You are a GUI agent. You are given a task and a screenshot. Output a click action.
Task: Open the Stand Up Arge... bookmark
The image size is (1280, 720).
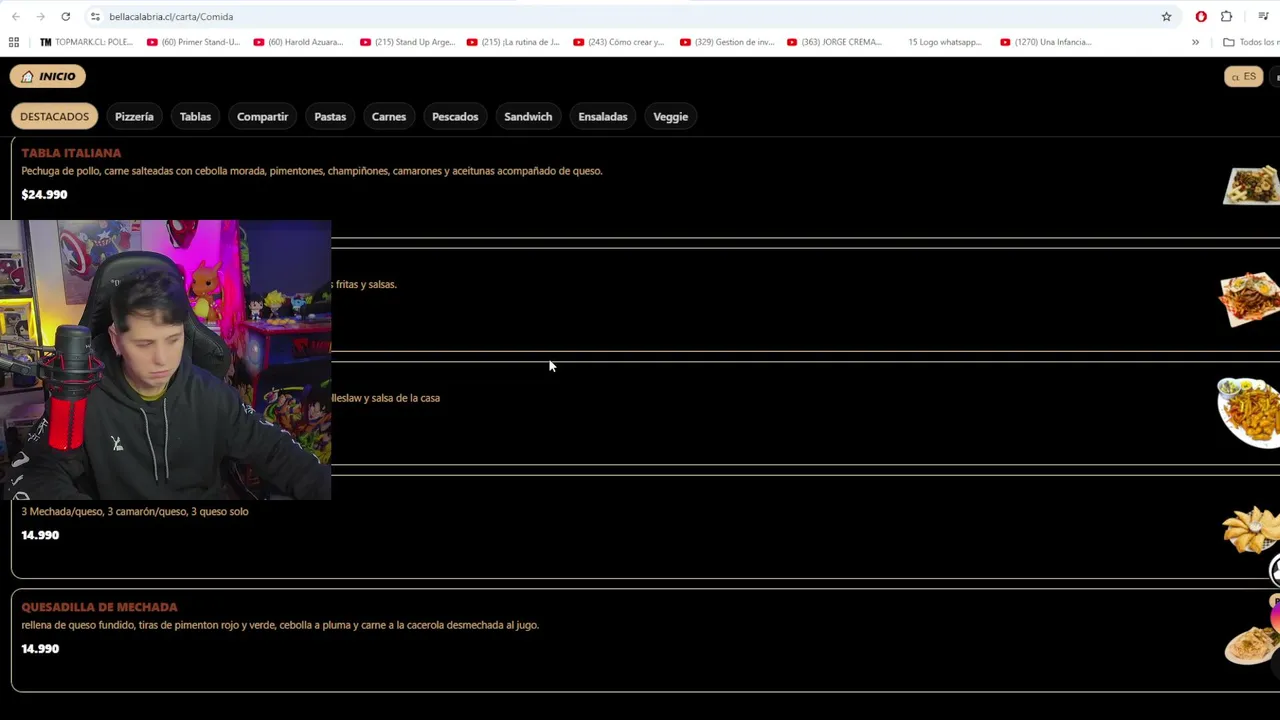[x=407, y=42]
